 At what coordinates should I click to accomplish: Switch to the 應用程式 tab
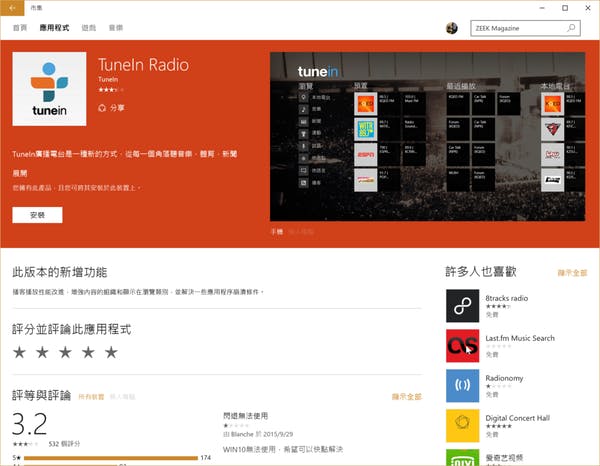click(x=54, y=28)
